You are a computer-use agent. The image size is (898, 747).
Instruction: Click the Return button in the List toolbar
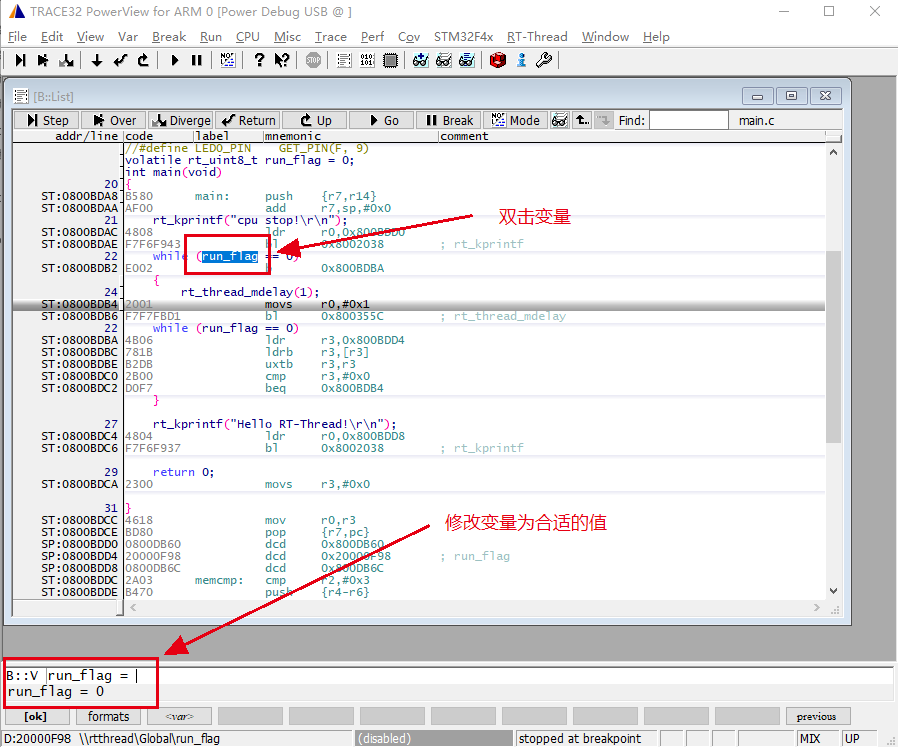tap(248, 120)
